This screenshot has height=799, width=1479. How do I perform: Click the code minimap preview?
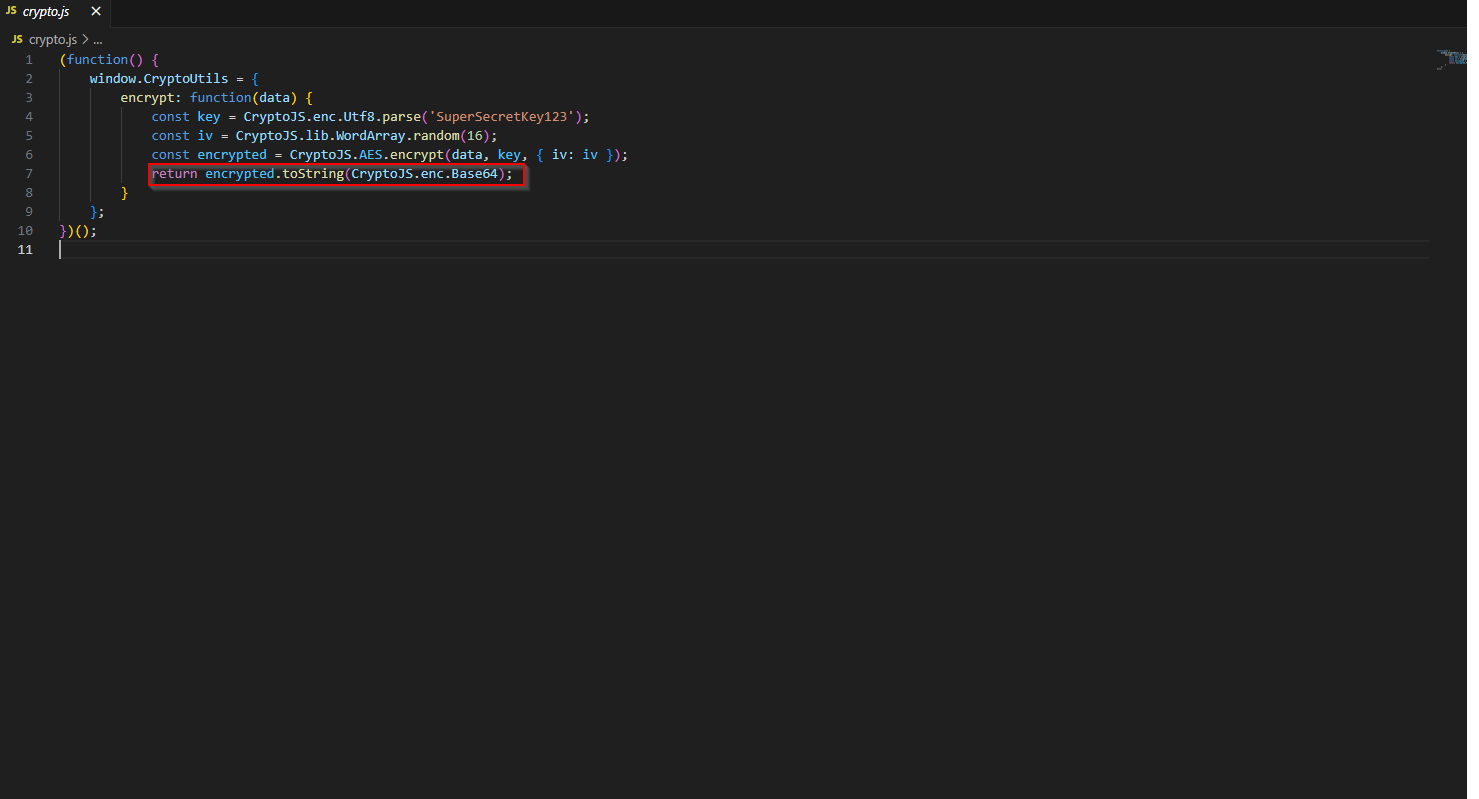coord(1451,59)
